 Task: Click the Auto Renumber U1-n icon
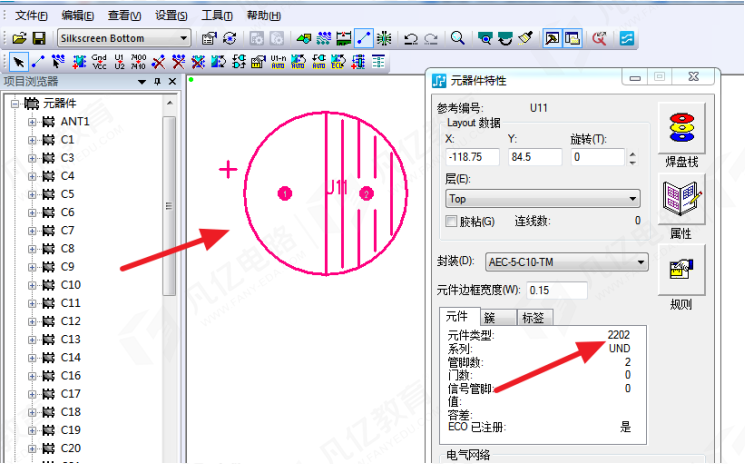coord(278,62)
